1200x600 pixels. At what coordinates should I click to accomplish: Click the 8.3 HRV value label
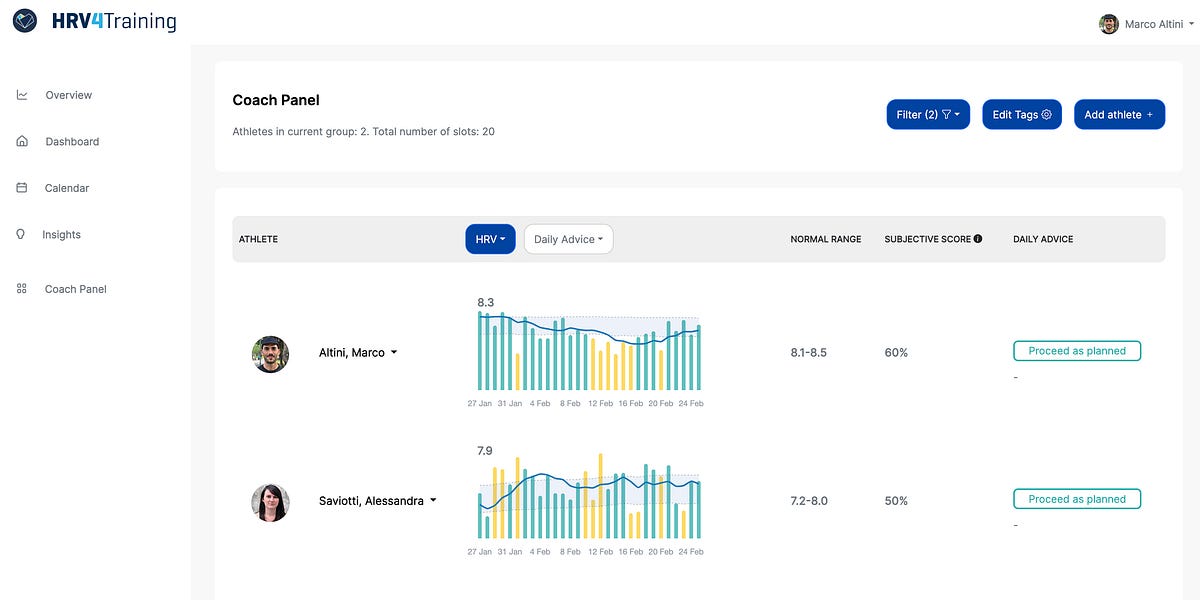coord(486,302)
